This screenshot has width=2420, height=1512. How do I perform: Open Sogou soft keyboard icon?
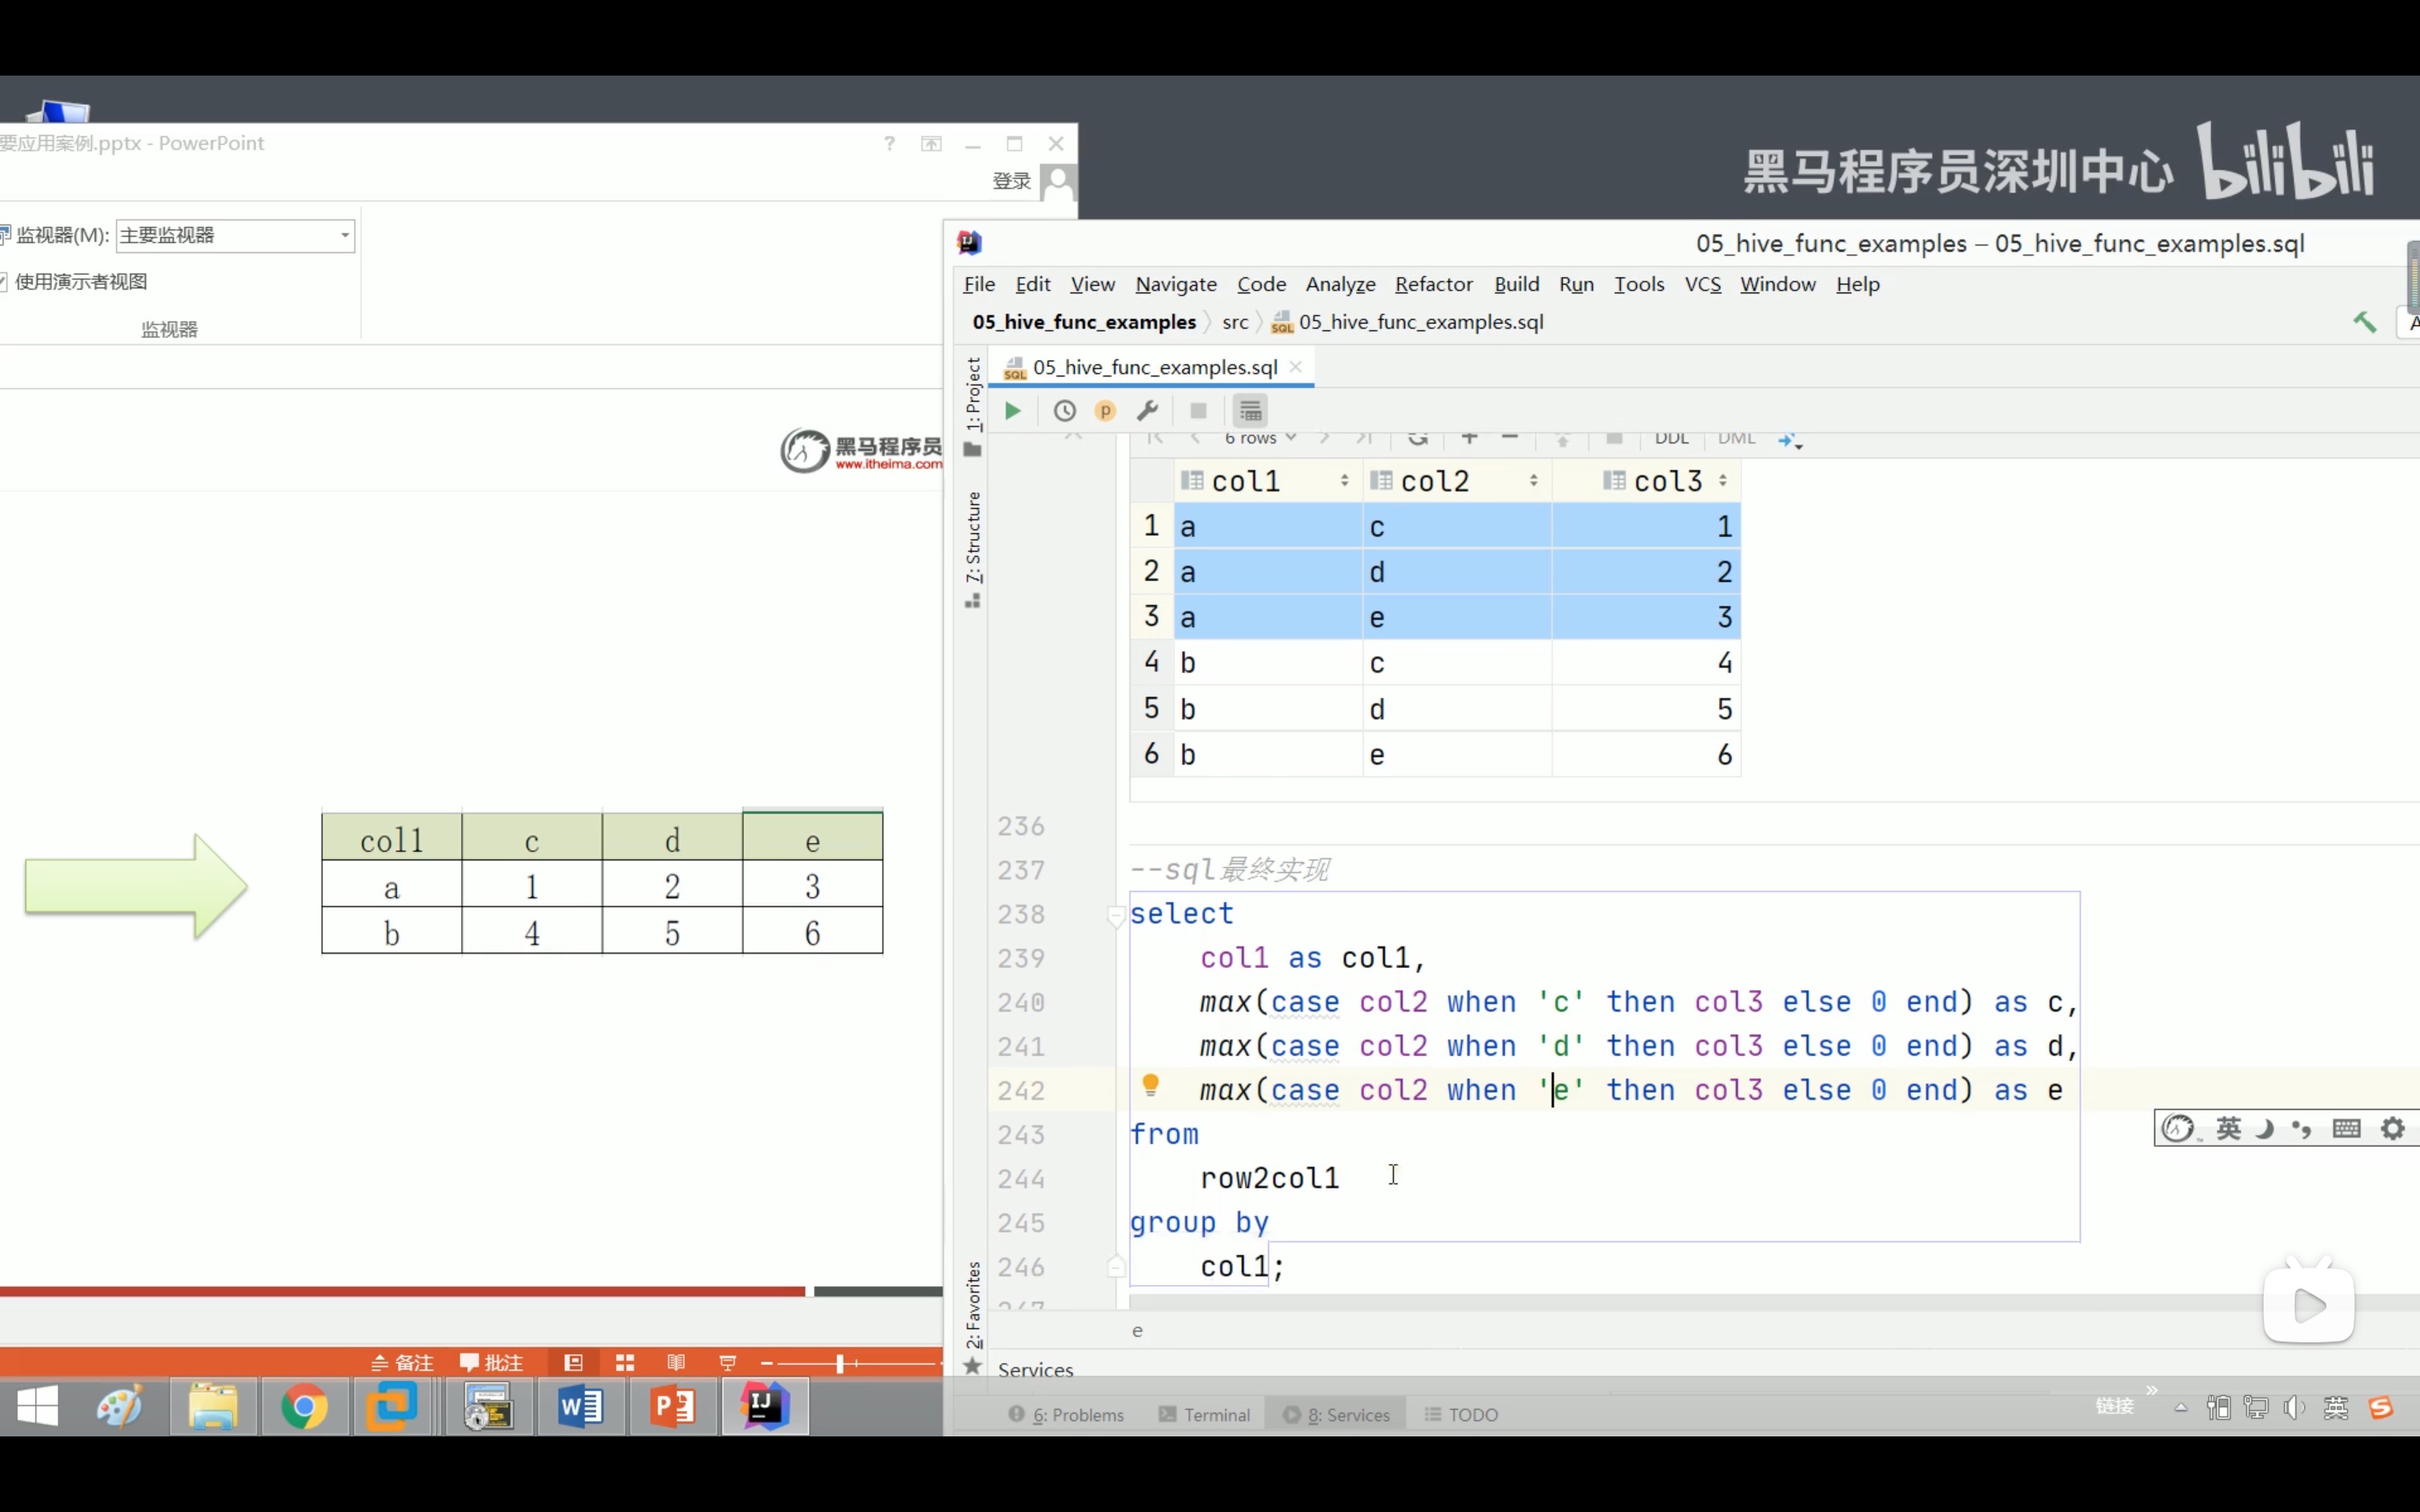(2346, 1129)
